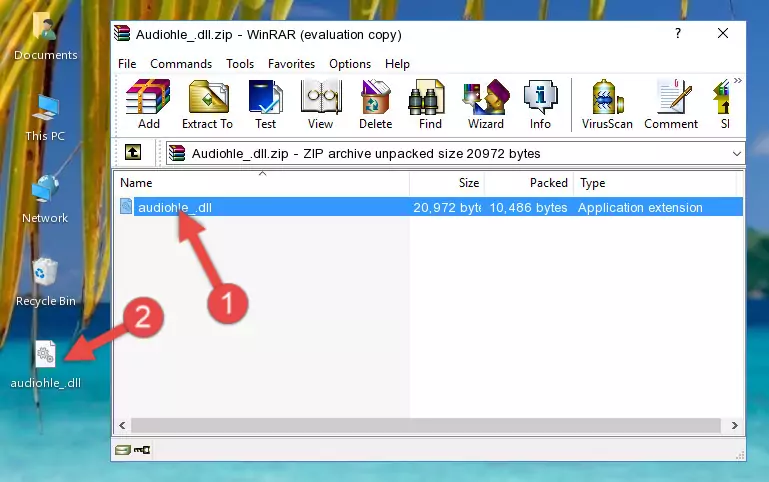Show archive Info
This screenshot has width=769, height=482.
coord(540,104)
